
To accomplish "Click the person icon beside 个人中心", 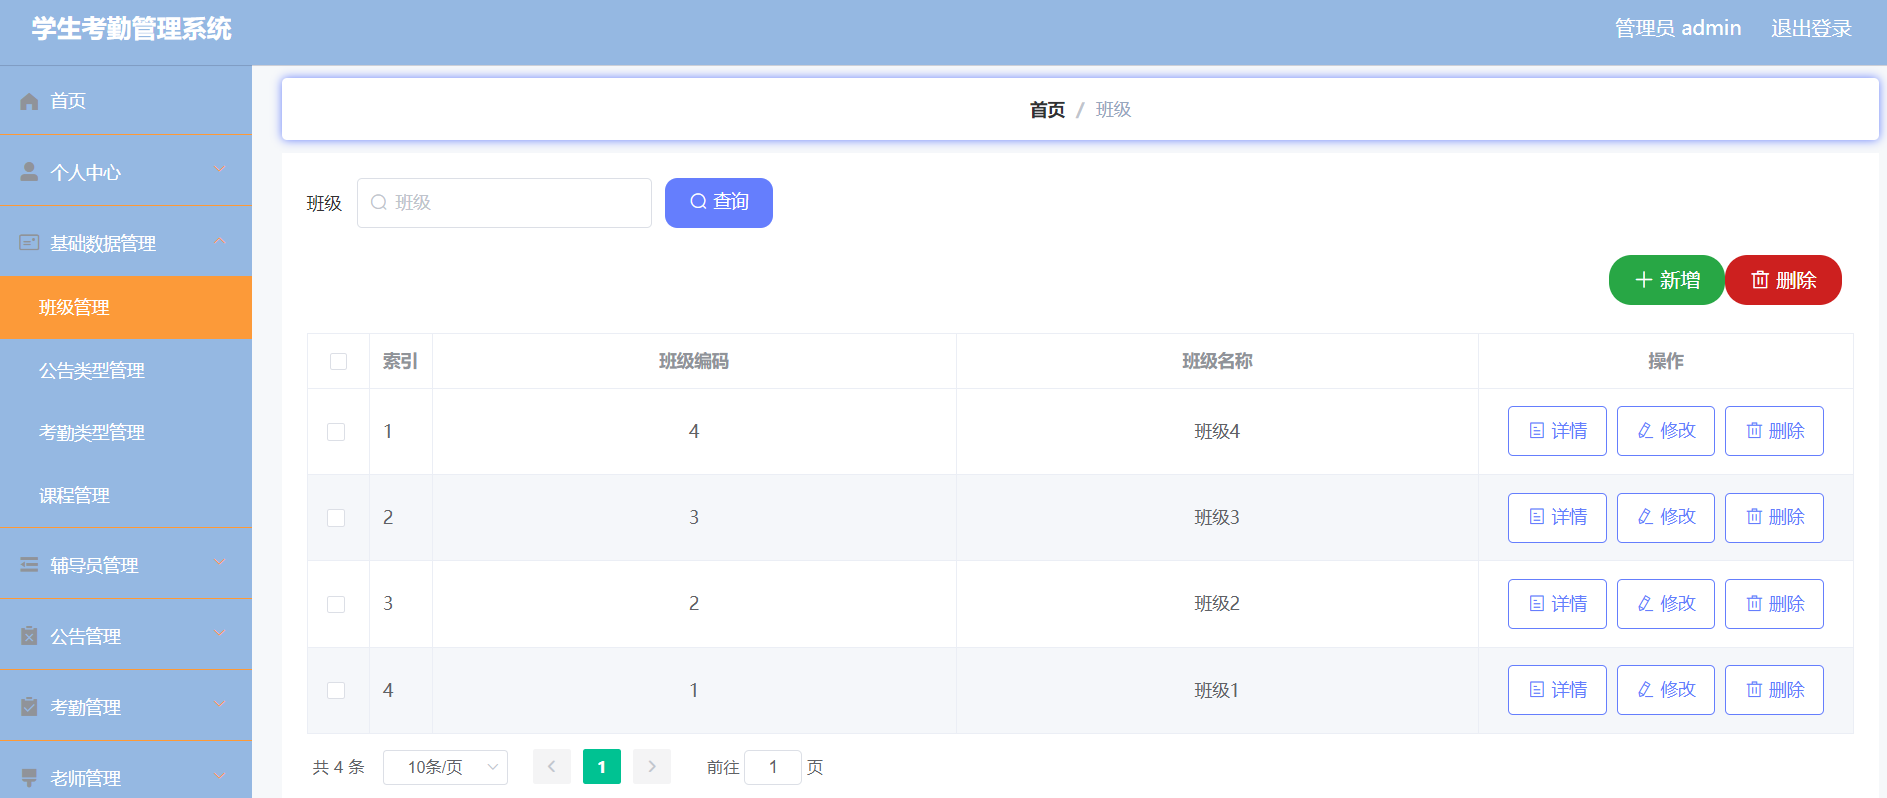I will (29, 172).
